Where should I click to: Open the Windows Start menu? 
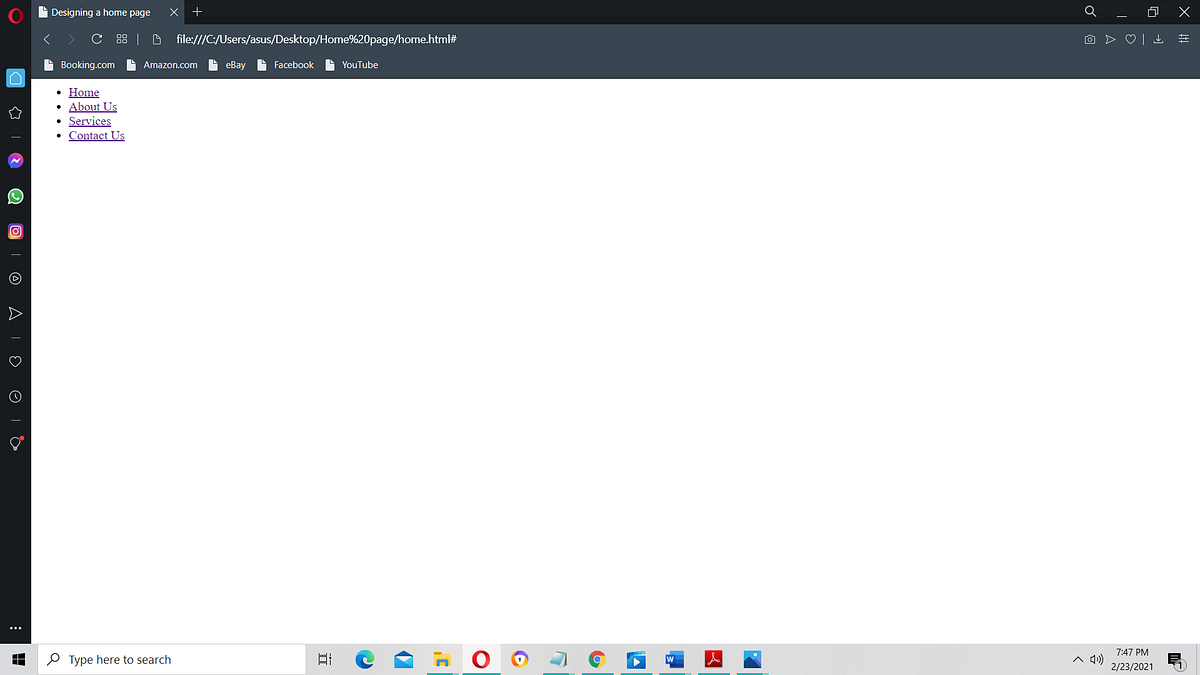tap(17, 659)
